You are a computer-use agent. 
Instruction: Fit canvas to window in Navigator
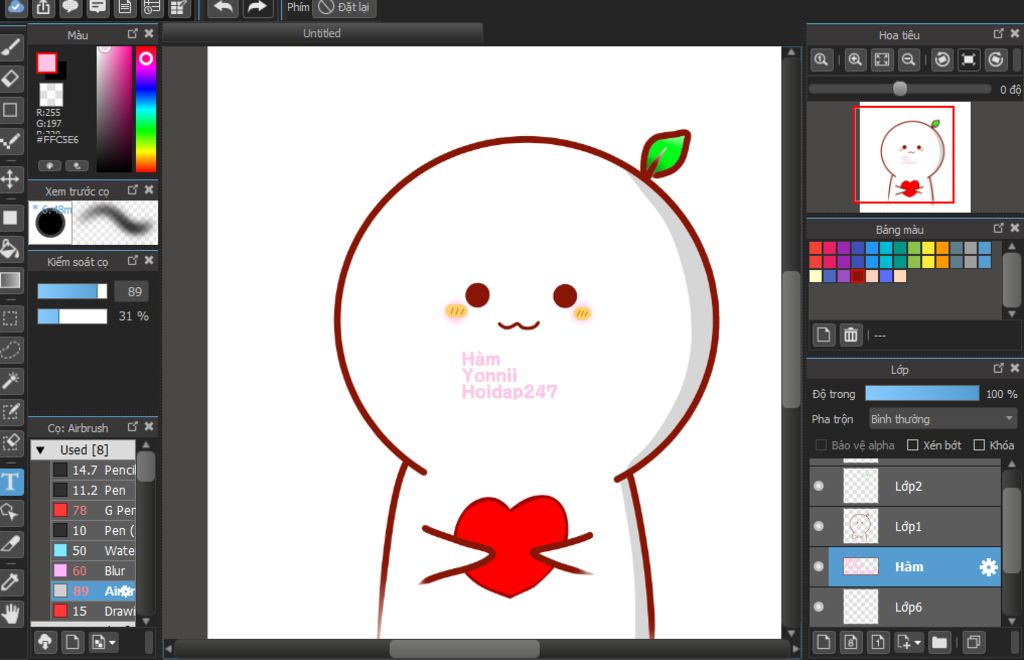[x=882, y=60]
